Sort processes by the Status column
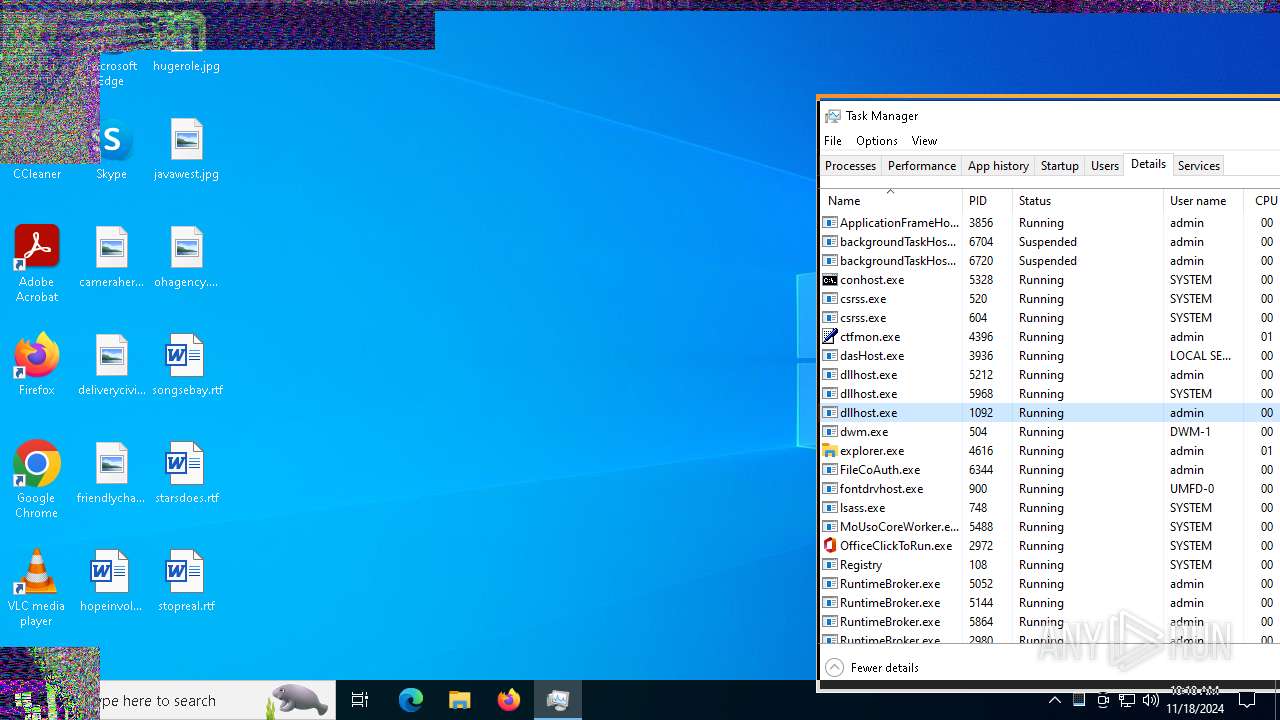 click(1088, 200)
